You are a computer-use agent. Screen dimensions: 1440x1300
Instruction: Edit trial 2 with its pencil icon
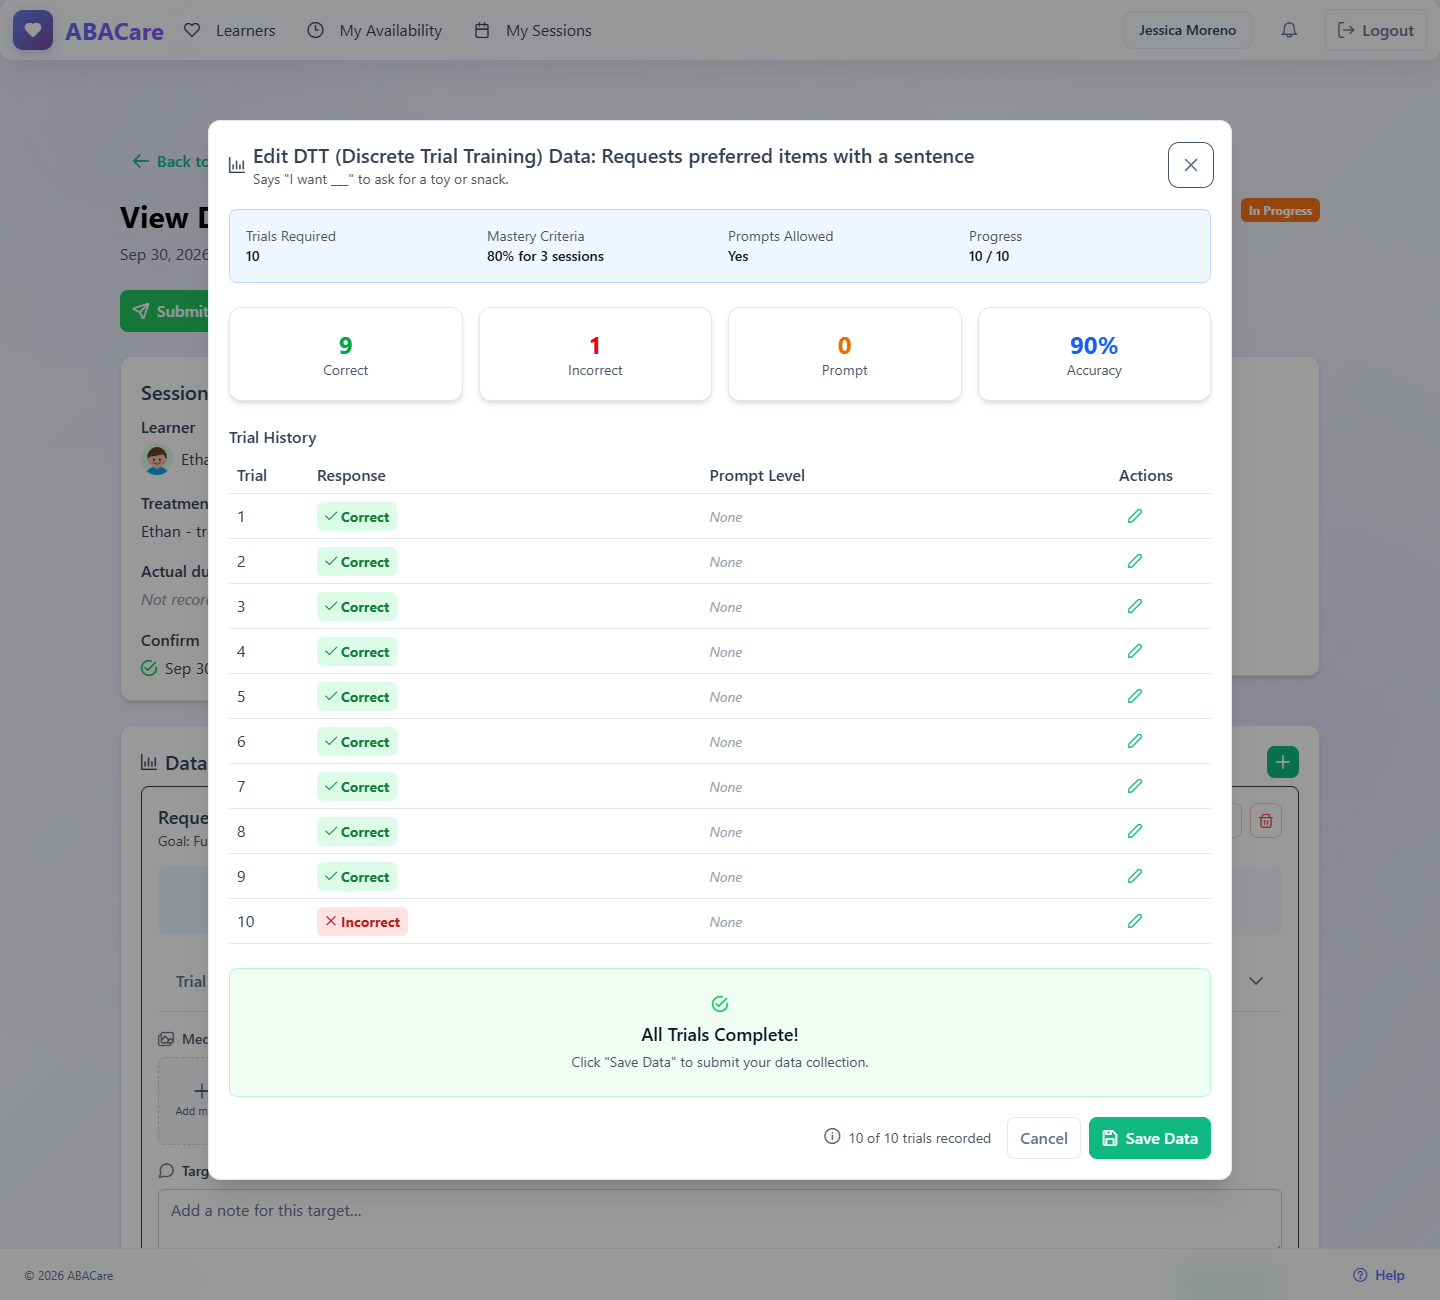1134,561
